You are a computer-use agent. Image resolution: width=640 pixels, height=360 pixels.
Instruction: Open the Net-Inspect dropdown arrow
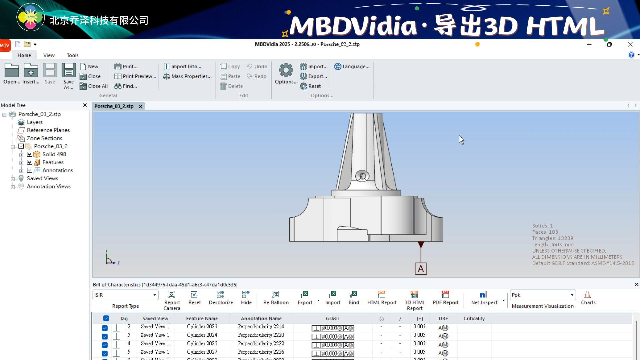pyautogui.click(x=503, y=301)
